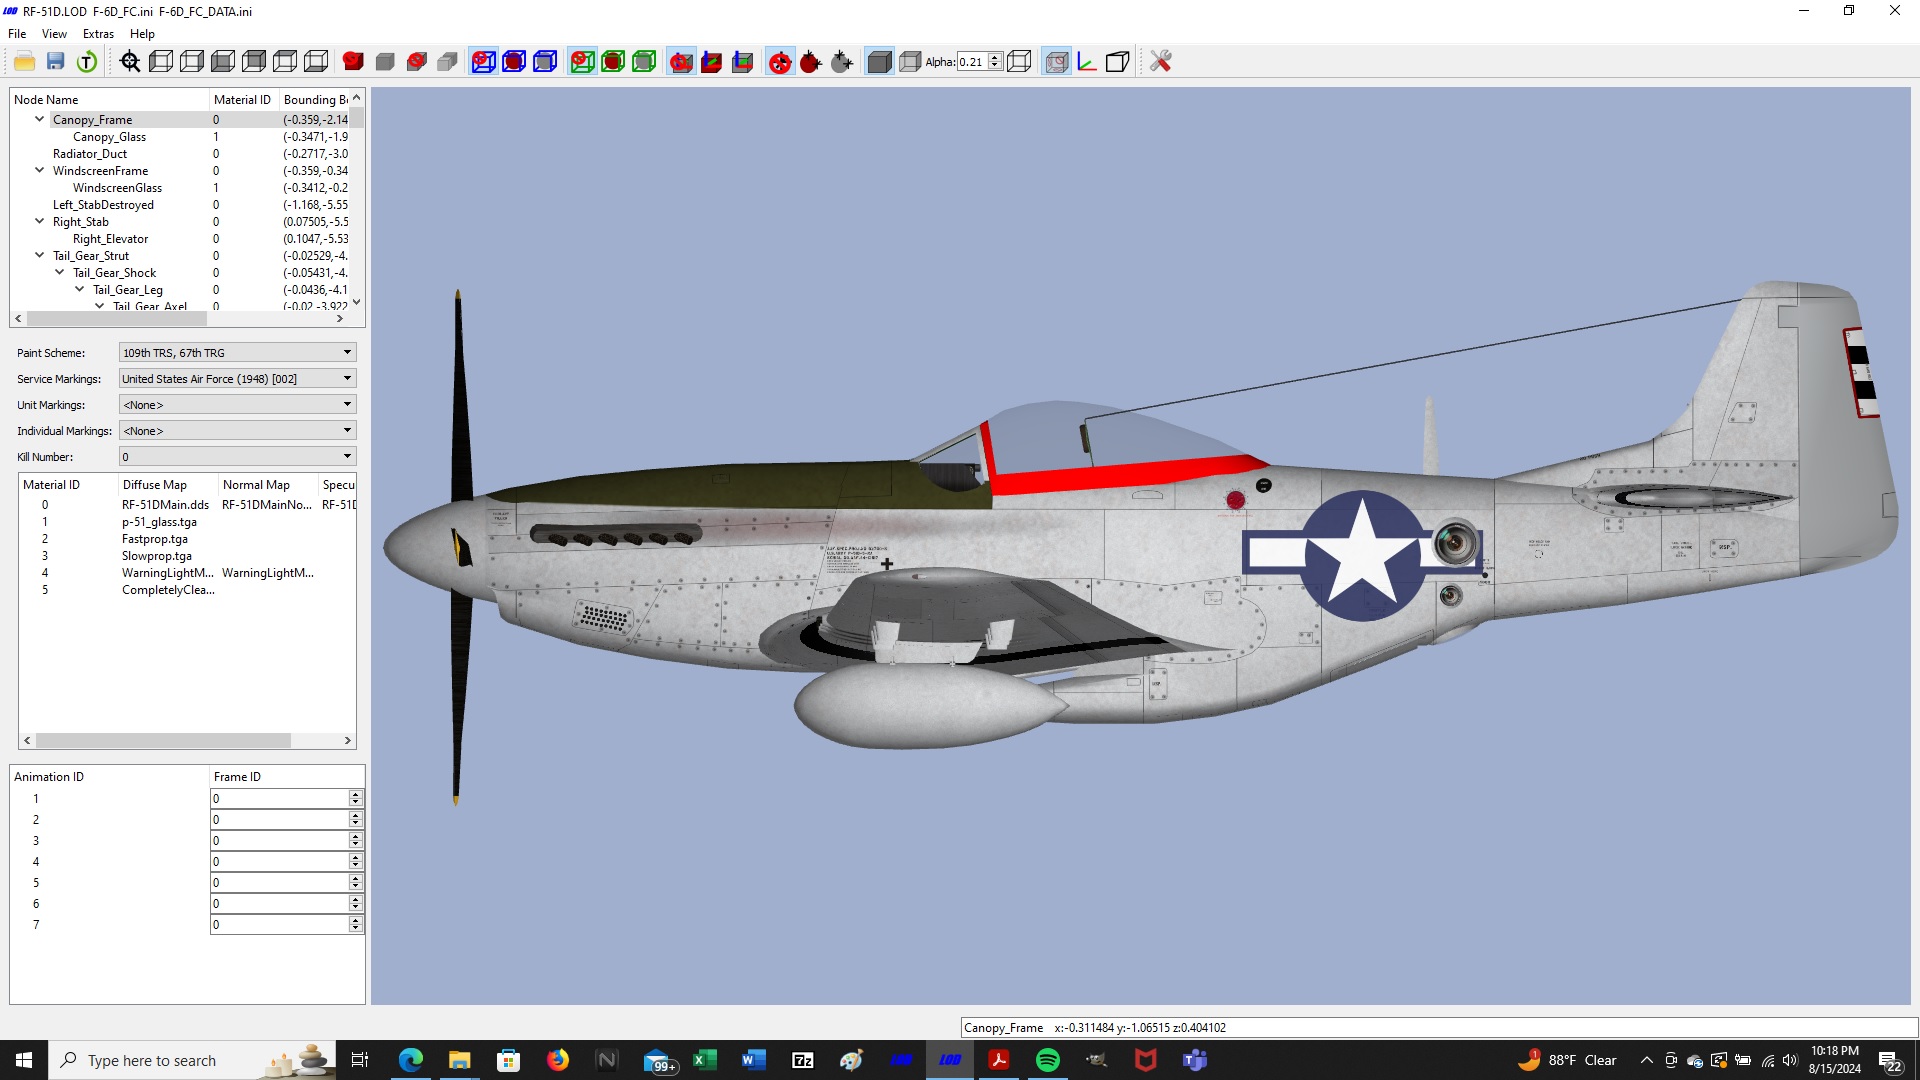Screen dimensions: 1920x1080
Task: Click the Normal Map column header
Action: click(x=268, y=485)
